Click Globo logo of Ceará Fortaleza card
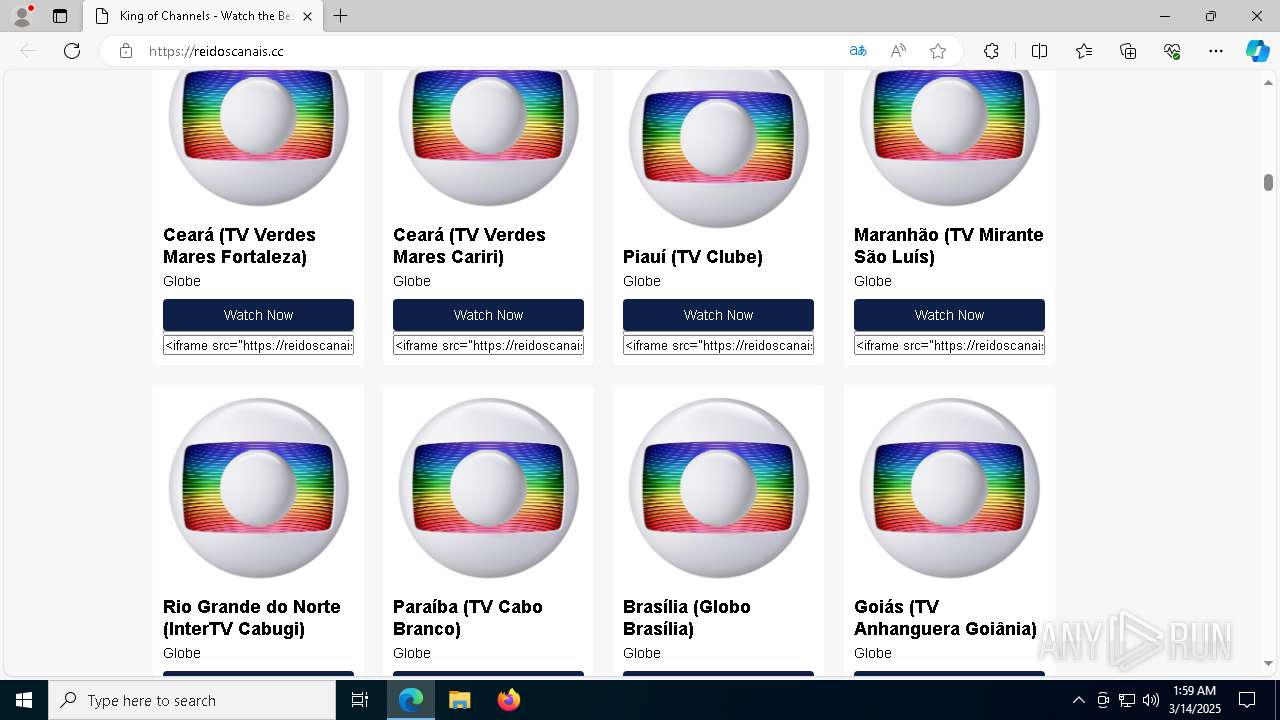This screenshot has width=1280, height=720. (258, 138)
